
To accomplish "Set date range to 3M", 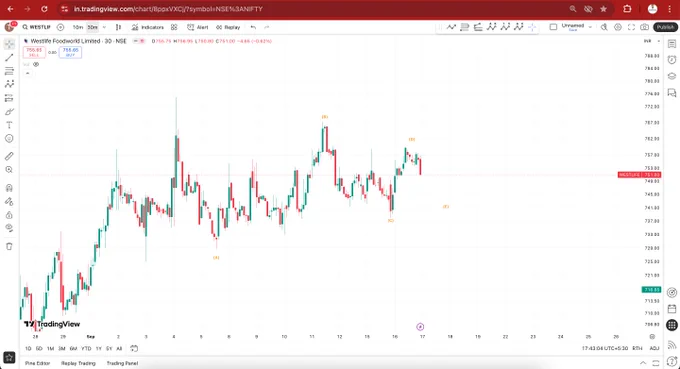I will click(x=62, y=348).
